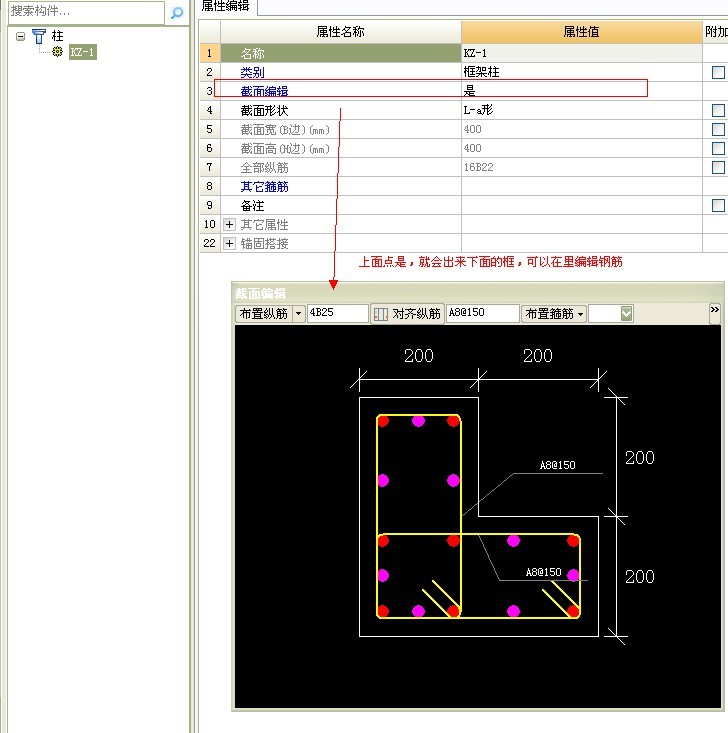
Task: Click the upper A8@150 stirrup label in drawing
Action: (557, 465)
